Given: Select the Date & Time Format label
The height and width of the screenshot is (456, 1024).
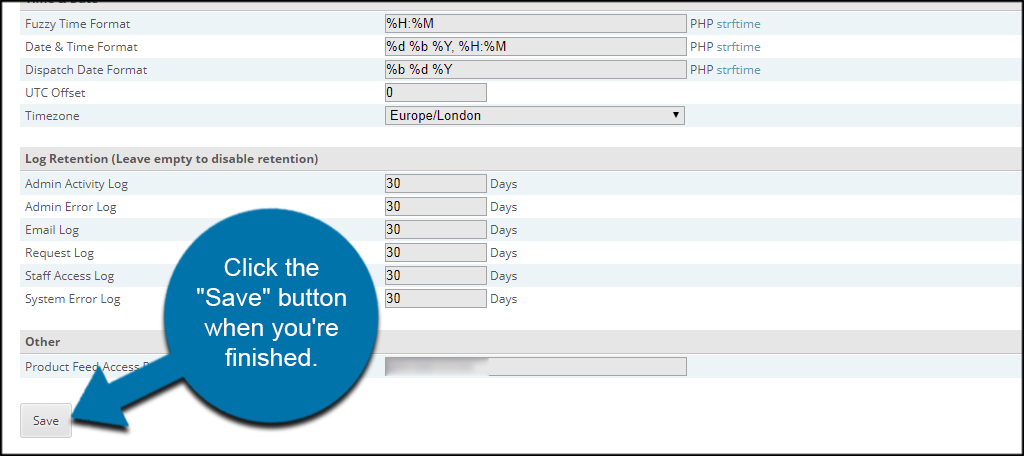Looking at the screenshot, I should tap(81, 47).
